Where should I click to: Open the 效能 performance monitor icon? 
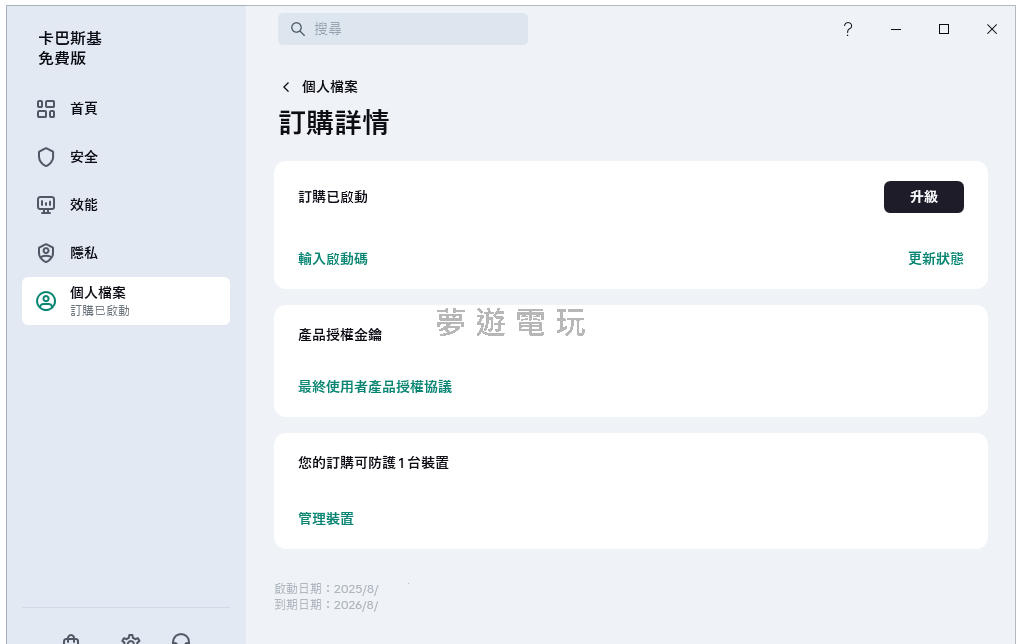(x=46, y=205)
